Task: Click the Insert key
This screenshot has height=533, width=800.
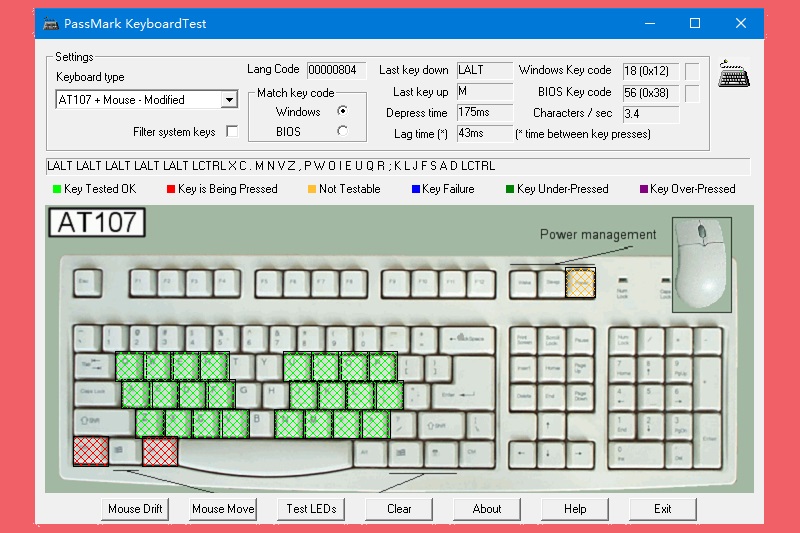Action: [523, 367]
